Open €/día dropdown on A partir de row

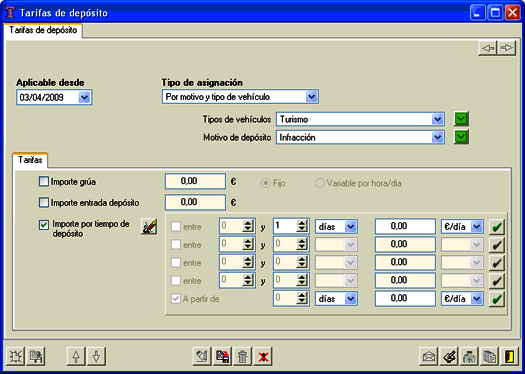pos(476,299)
